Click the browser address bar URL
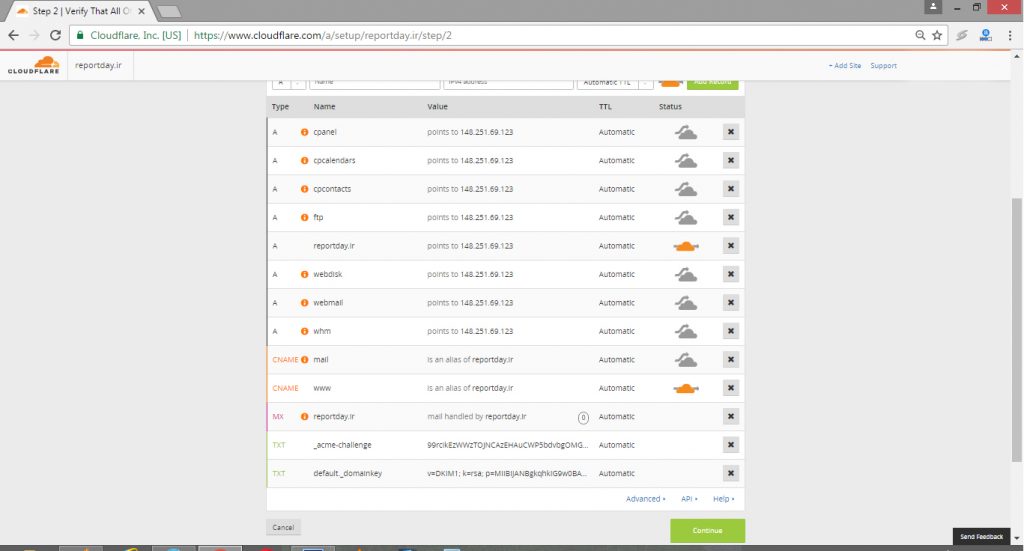Image resolution: width=1024 pixels, height=551 pixels. click(x=323, y=35)
